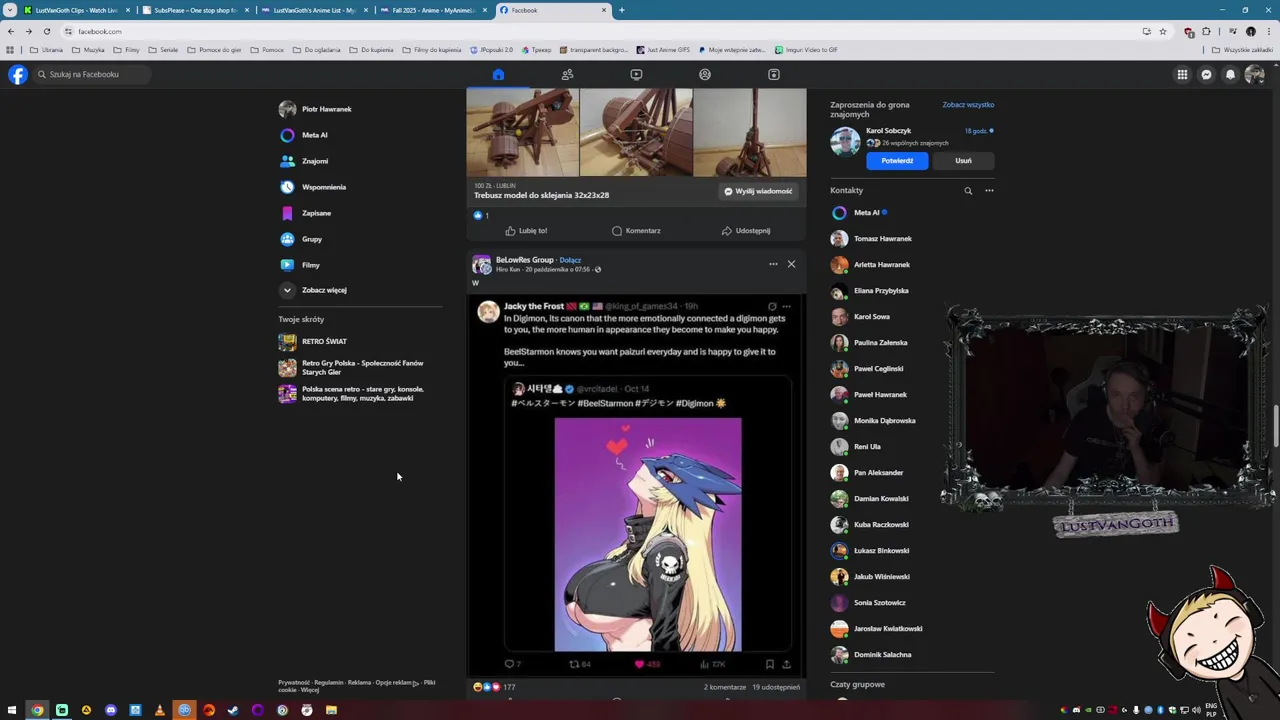Search contacts with the magnifier icon

tap(968, 190)
